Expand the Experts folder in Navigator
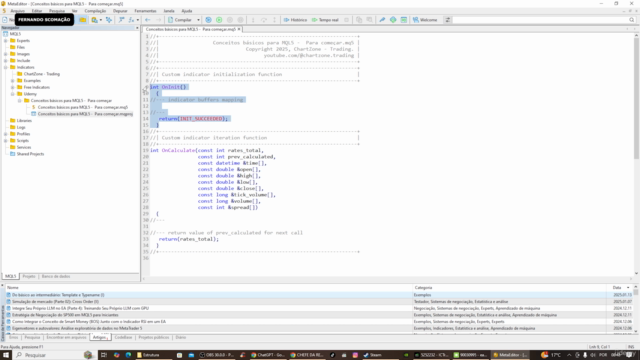This screenshot has height=360, width=640. point(6,41)
